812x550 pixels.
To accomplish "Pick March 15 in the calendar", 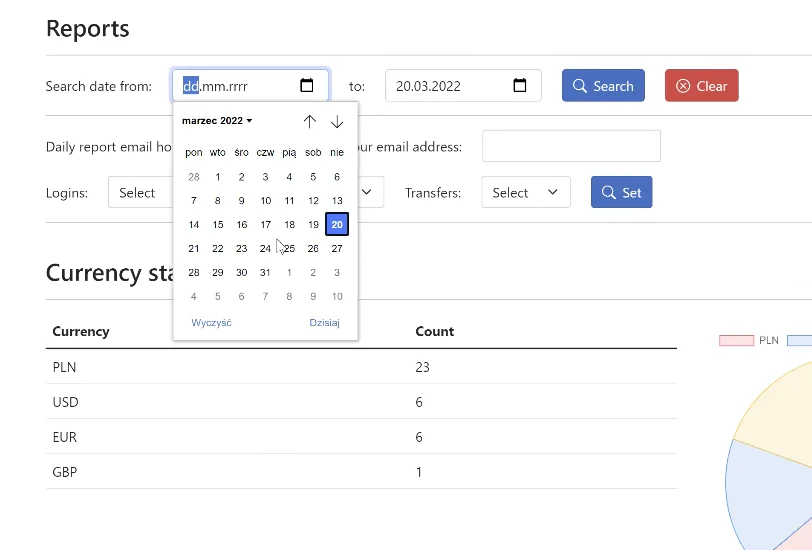I will coord(218,224).
